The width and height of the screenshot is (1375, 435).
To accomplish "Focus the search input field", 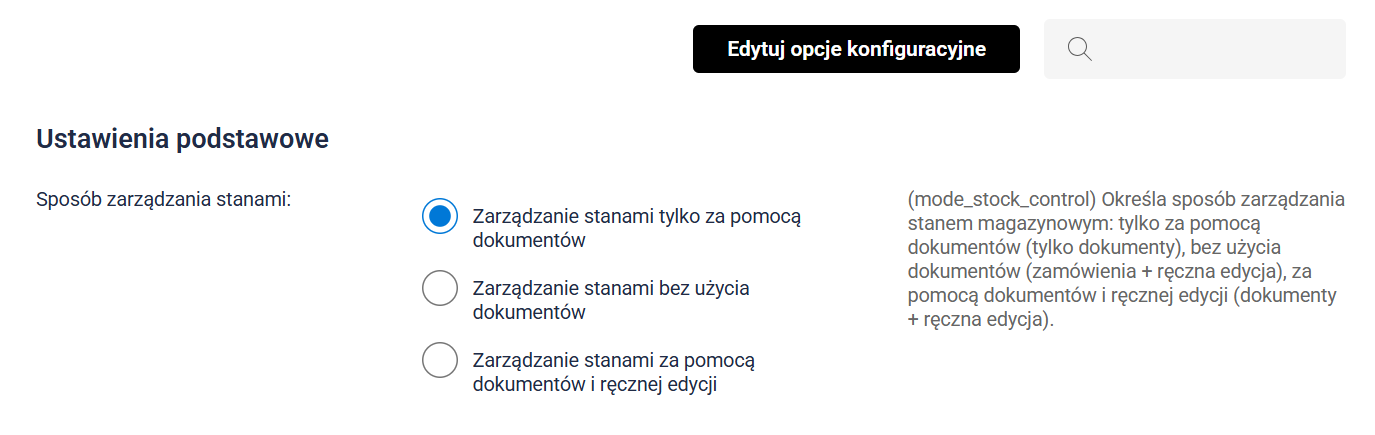I will point(1210,49).
